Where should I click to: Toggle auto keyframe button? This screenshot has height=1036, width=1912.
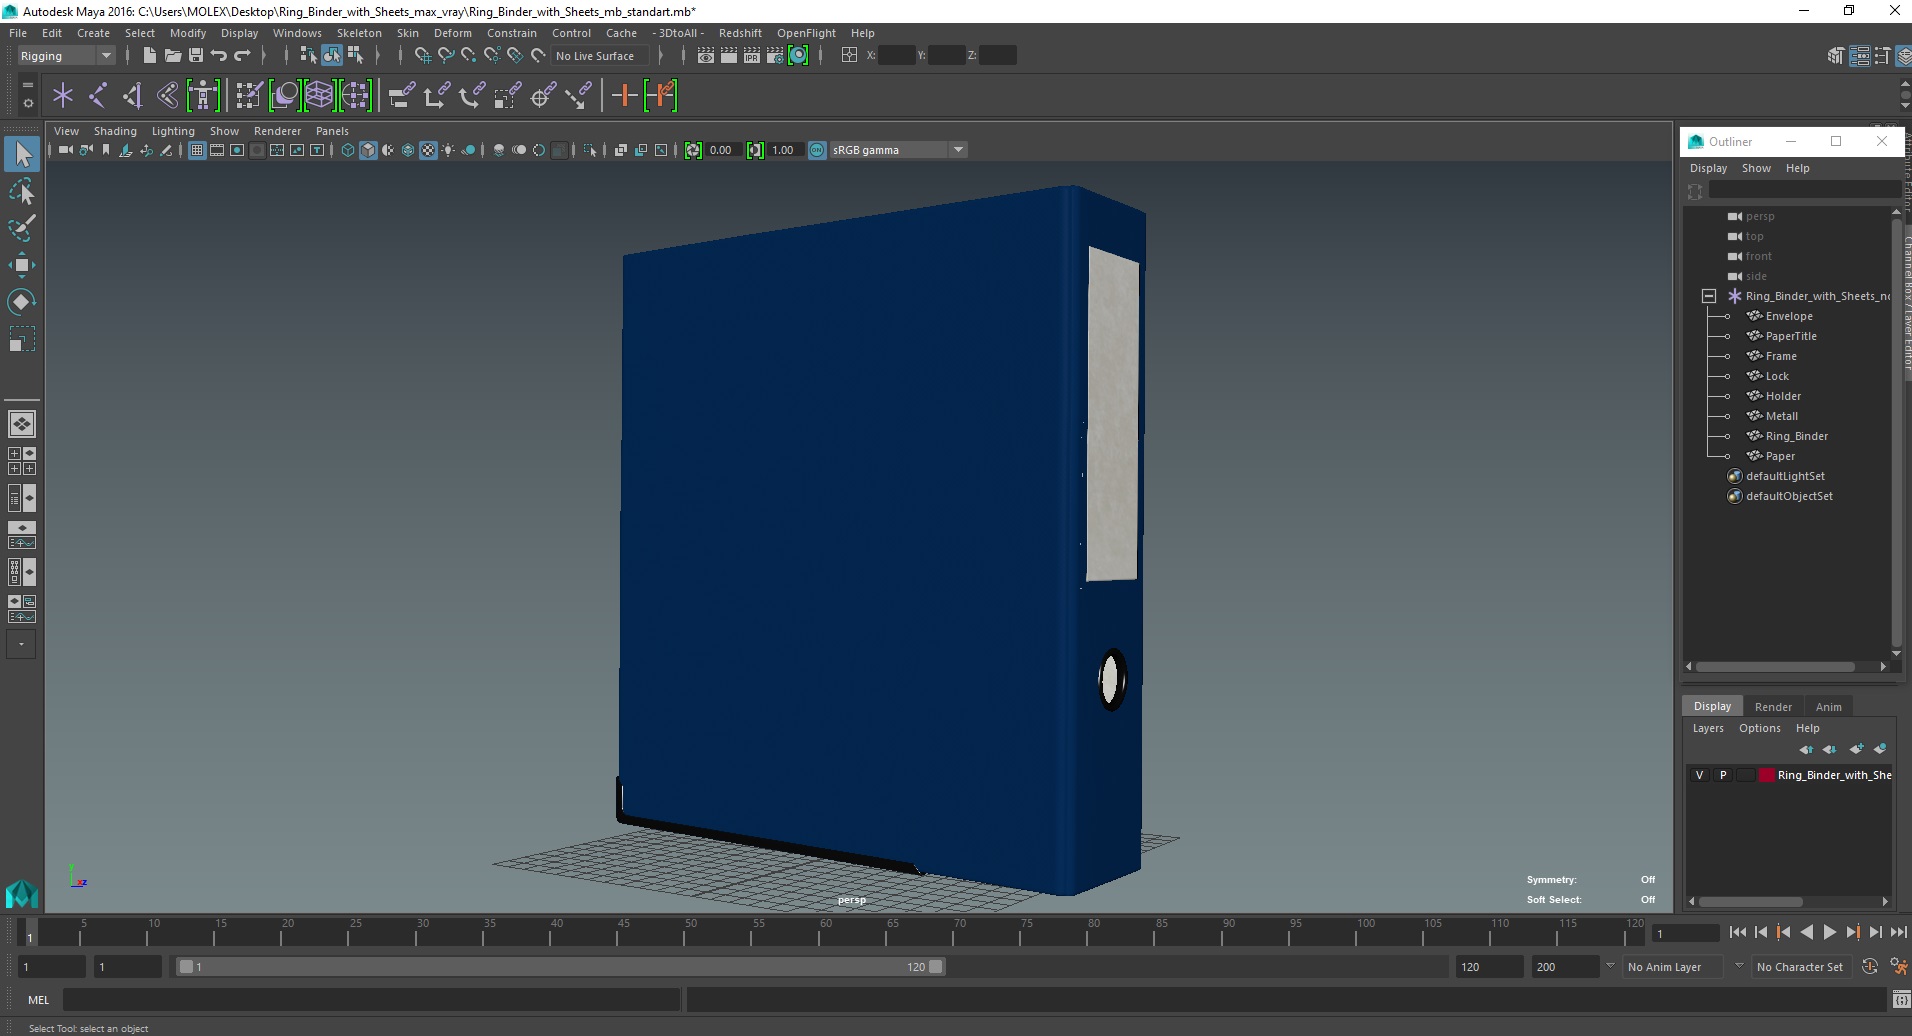pyautogui.click(x=1869, y=966)
